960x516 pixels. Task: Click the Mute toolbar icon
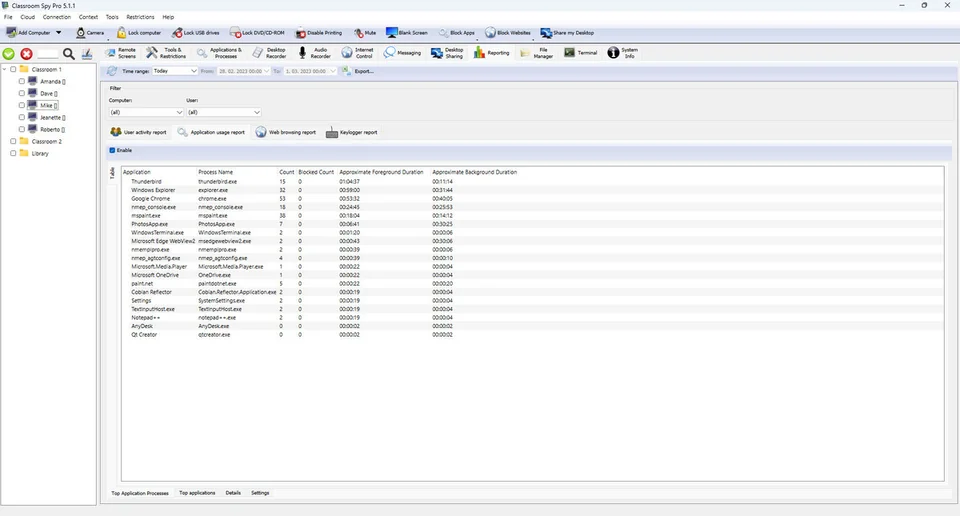(359, 32)
